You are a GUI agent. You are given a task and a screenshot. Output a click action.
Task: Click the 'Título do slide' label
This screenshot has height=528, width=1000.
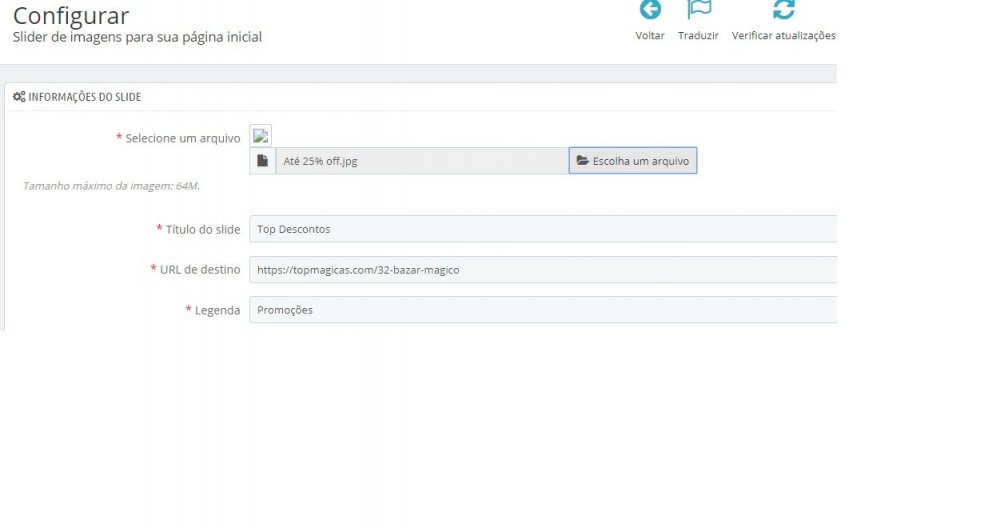click(203, 230)
